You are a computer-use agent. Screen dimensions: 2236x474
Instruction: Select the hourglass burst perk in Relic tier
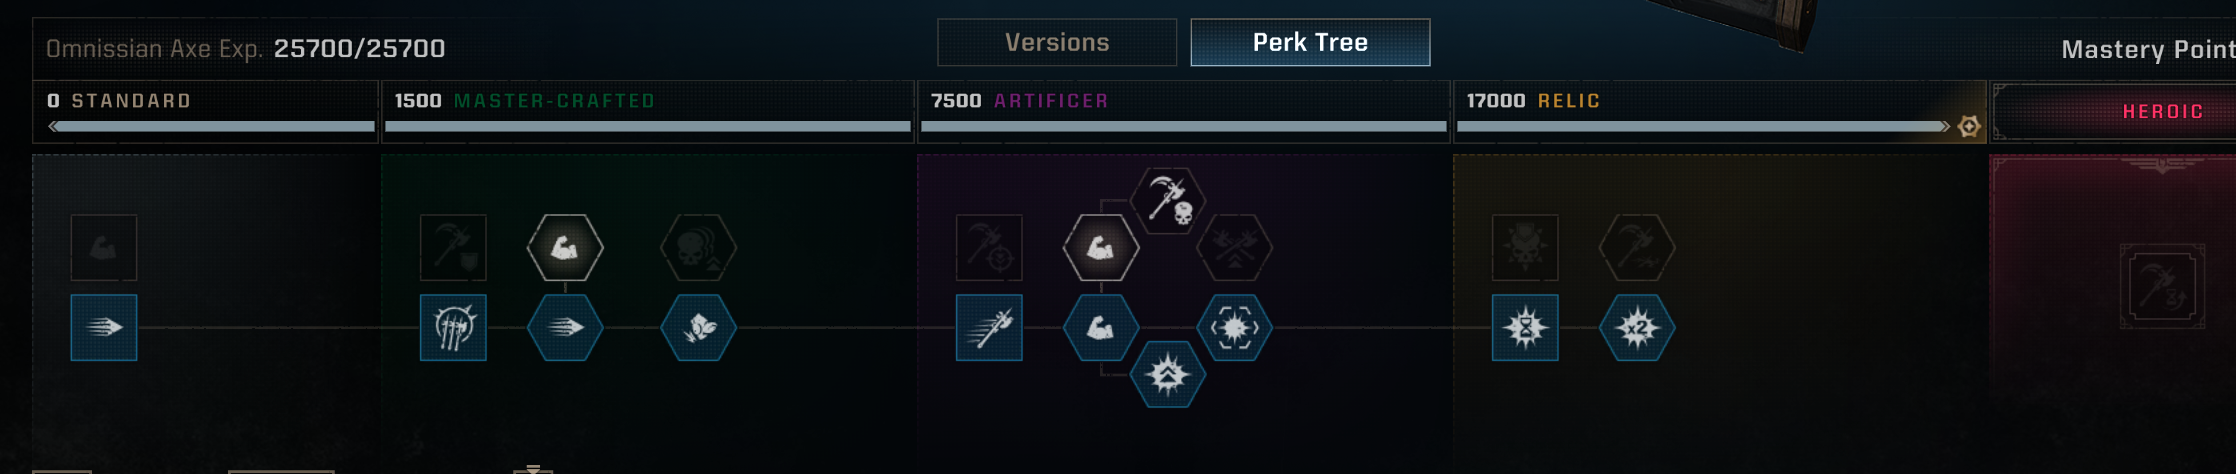pos(1525,327)
